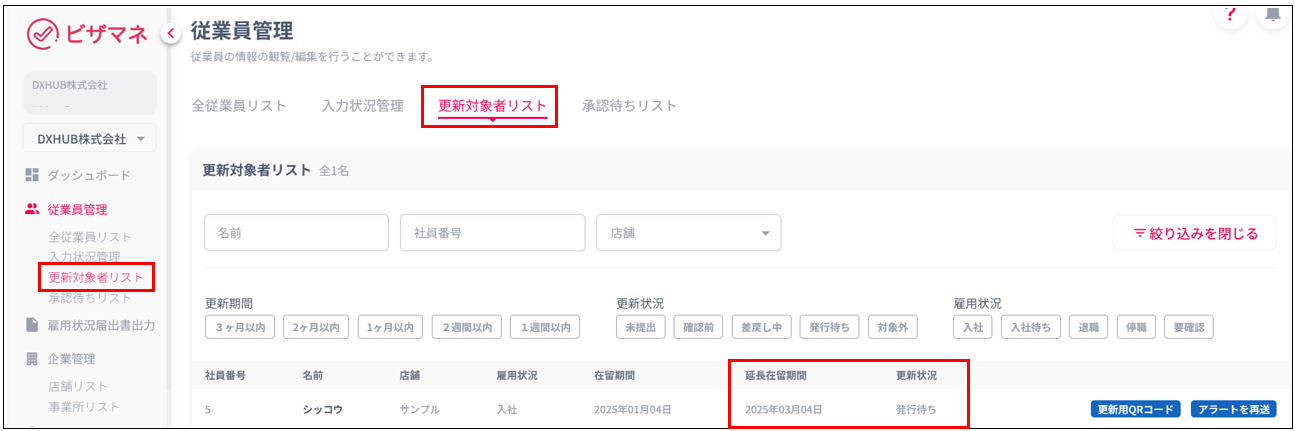This screenshot has height=431, width=1295.
Task: Click the 企業管理 building icon
Action: (32, 359)
